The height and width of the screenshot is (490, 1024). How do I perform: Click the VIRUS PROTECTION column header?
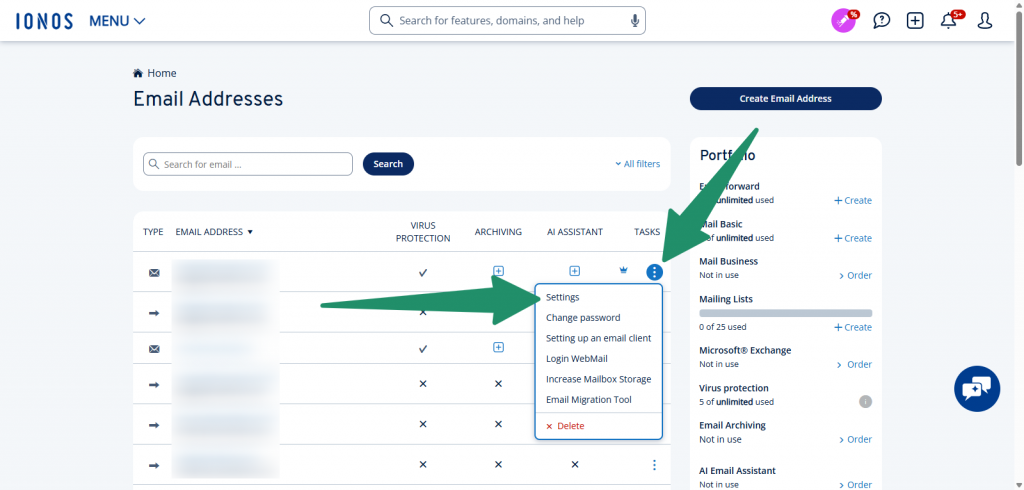click(x=423, y=232)
